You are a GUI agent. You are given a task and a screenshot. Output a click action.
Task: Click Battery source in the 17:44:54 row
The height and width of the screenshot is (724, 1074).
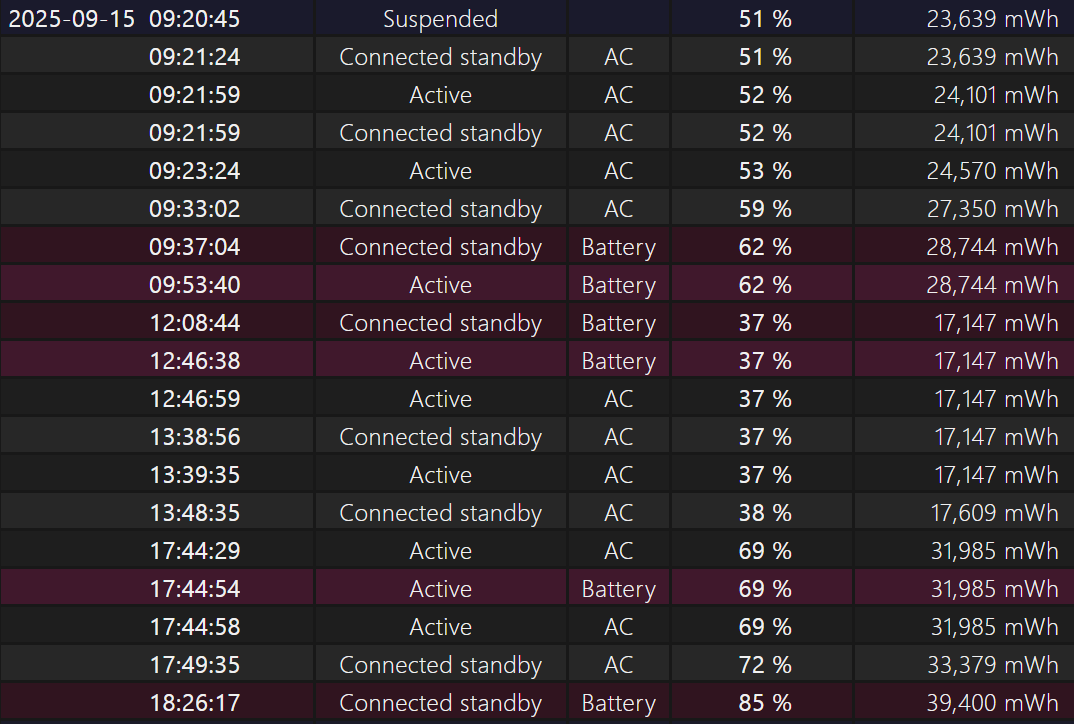(618, 589)
